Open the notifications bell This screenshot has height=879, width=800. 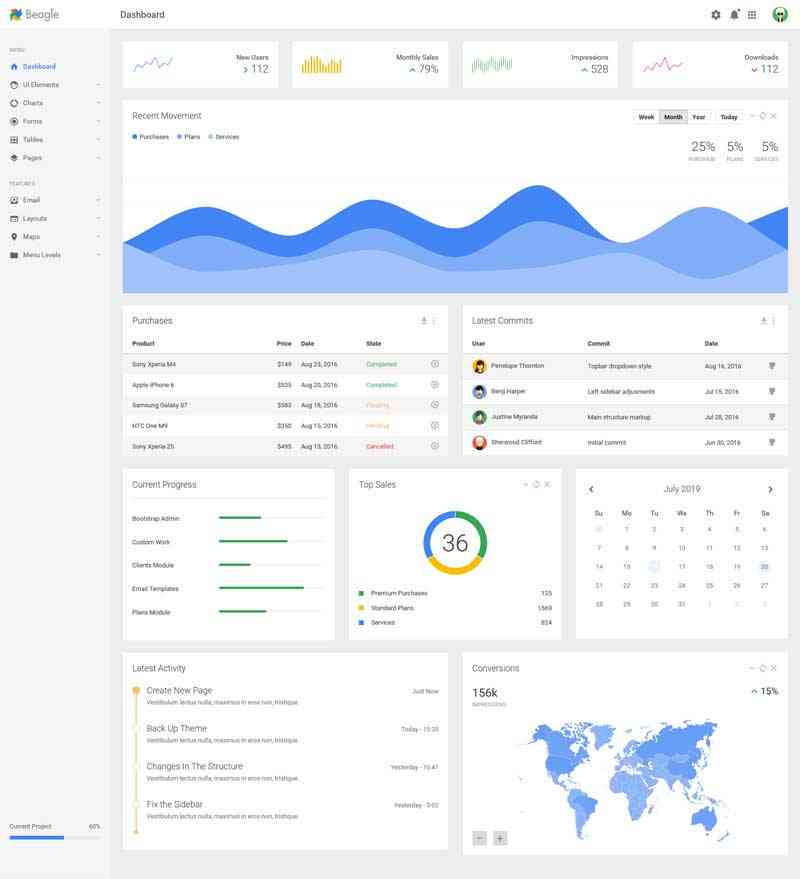point(735,15)
